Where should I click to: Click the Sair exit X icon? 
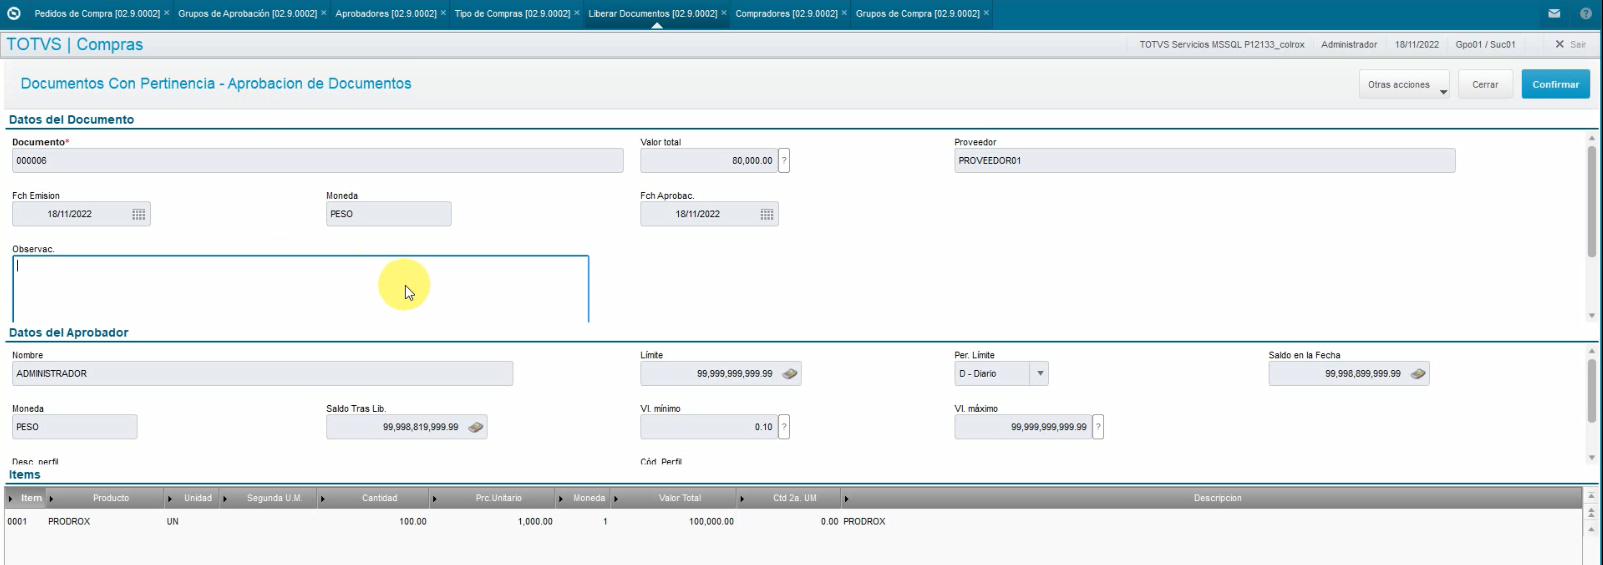click(x=1559, y=44)
